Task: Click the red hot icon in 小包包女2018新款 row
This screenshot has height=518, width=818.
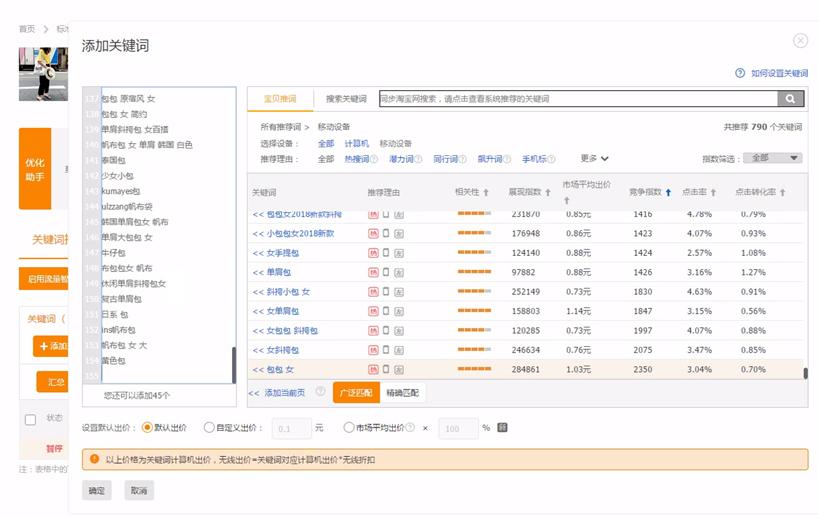Action: click(x=373, y=233)
